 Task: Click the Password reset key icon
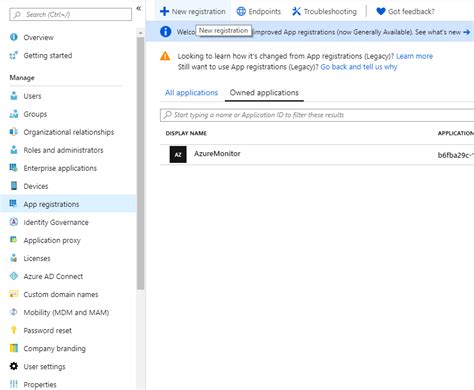[x=14, y=330]
